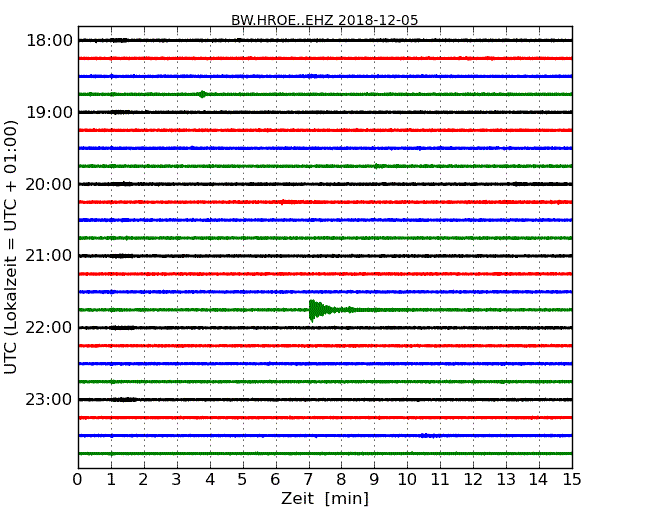Click the x-axis tick label 7
Screen dimensions: 650x520
[x=308, y=480]
